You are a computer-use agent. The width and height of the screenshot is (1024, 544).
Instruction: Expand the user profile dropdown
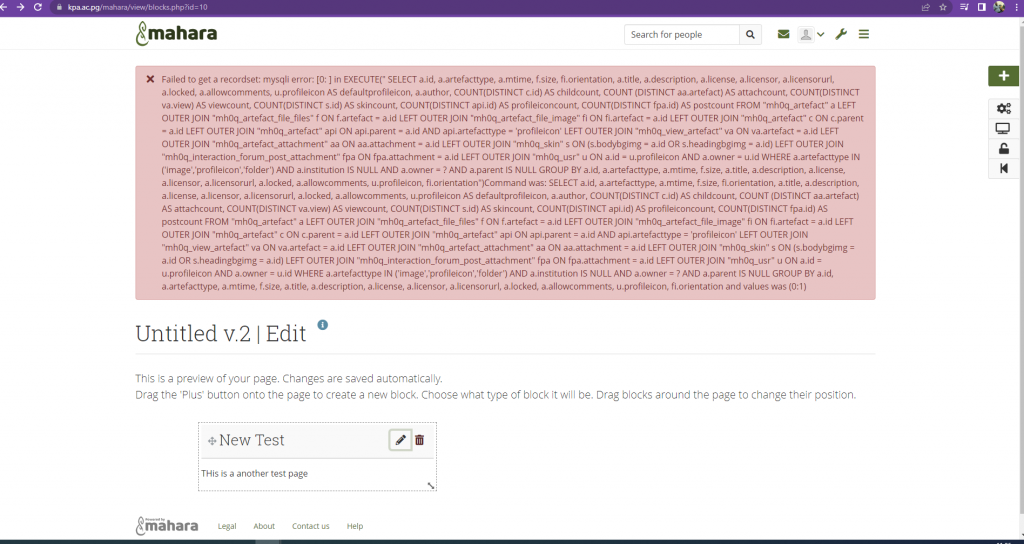pyautogui.click(x=811, y=35)
